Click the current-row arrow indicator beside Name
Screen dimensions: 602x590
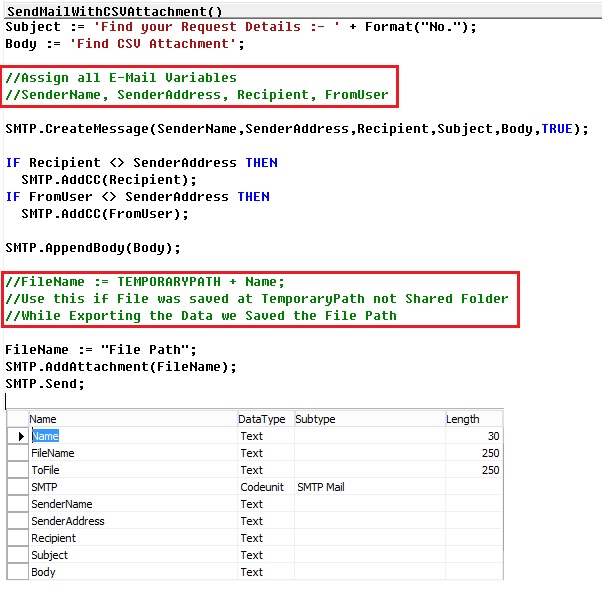pyautogui.click(x=18, y=436)
